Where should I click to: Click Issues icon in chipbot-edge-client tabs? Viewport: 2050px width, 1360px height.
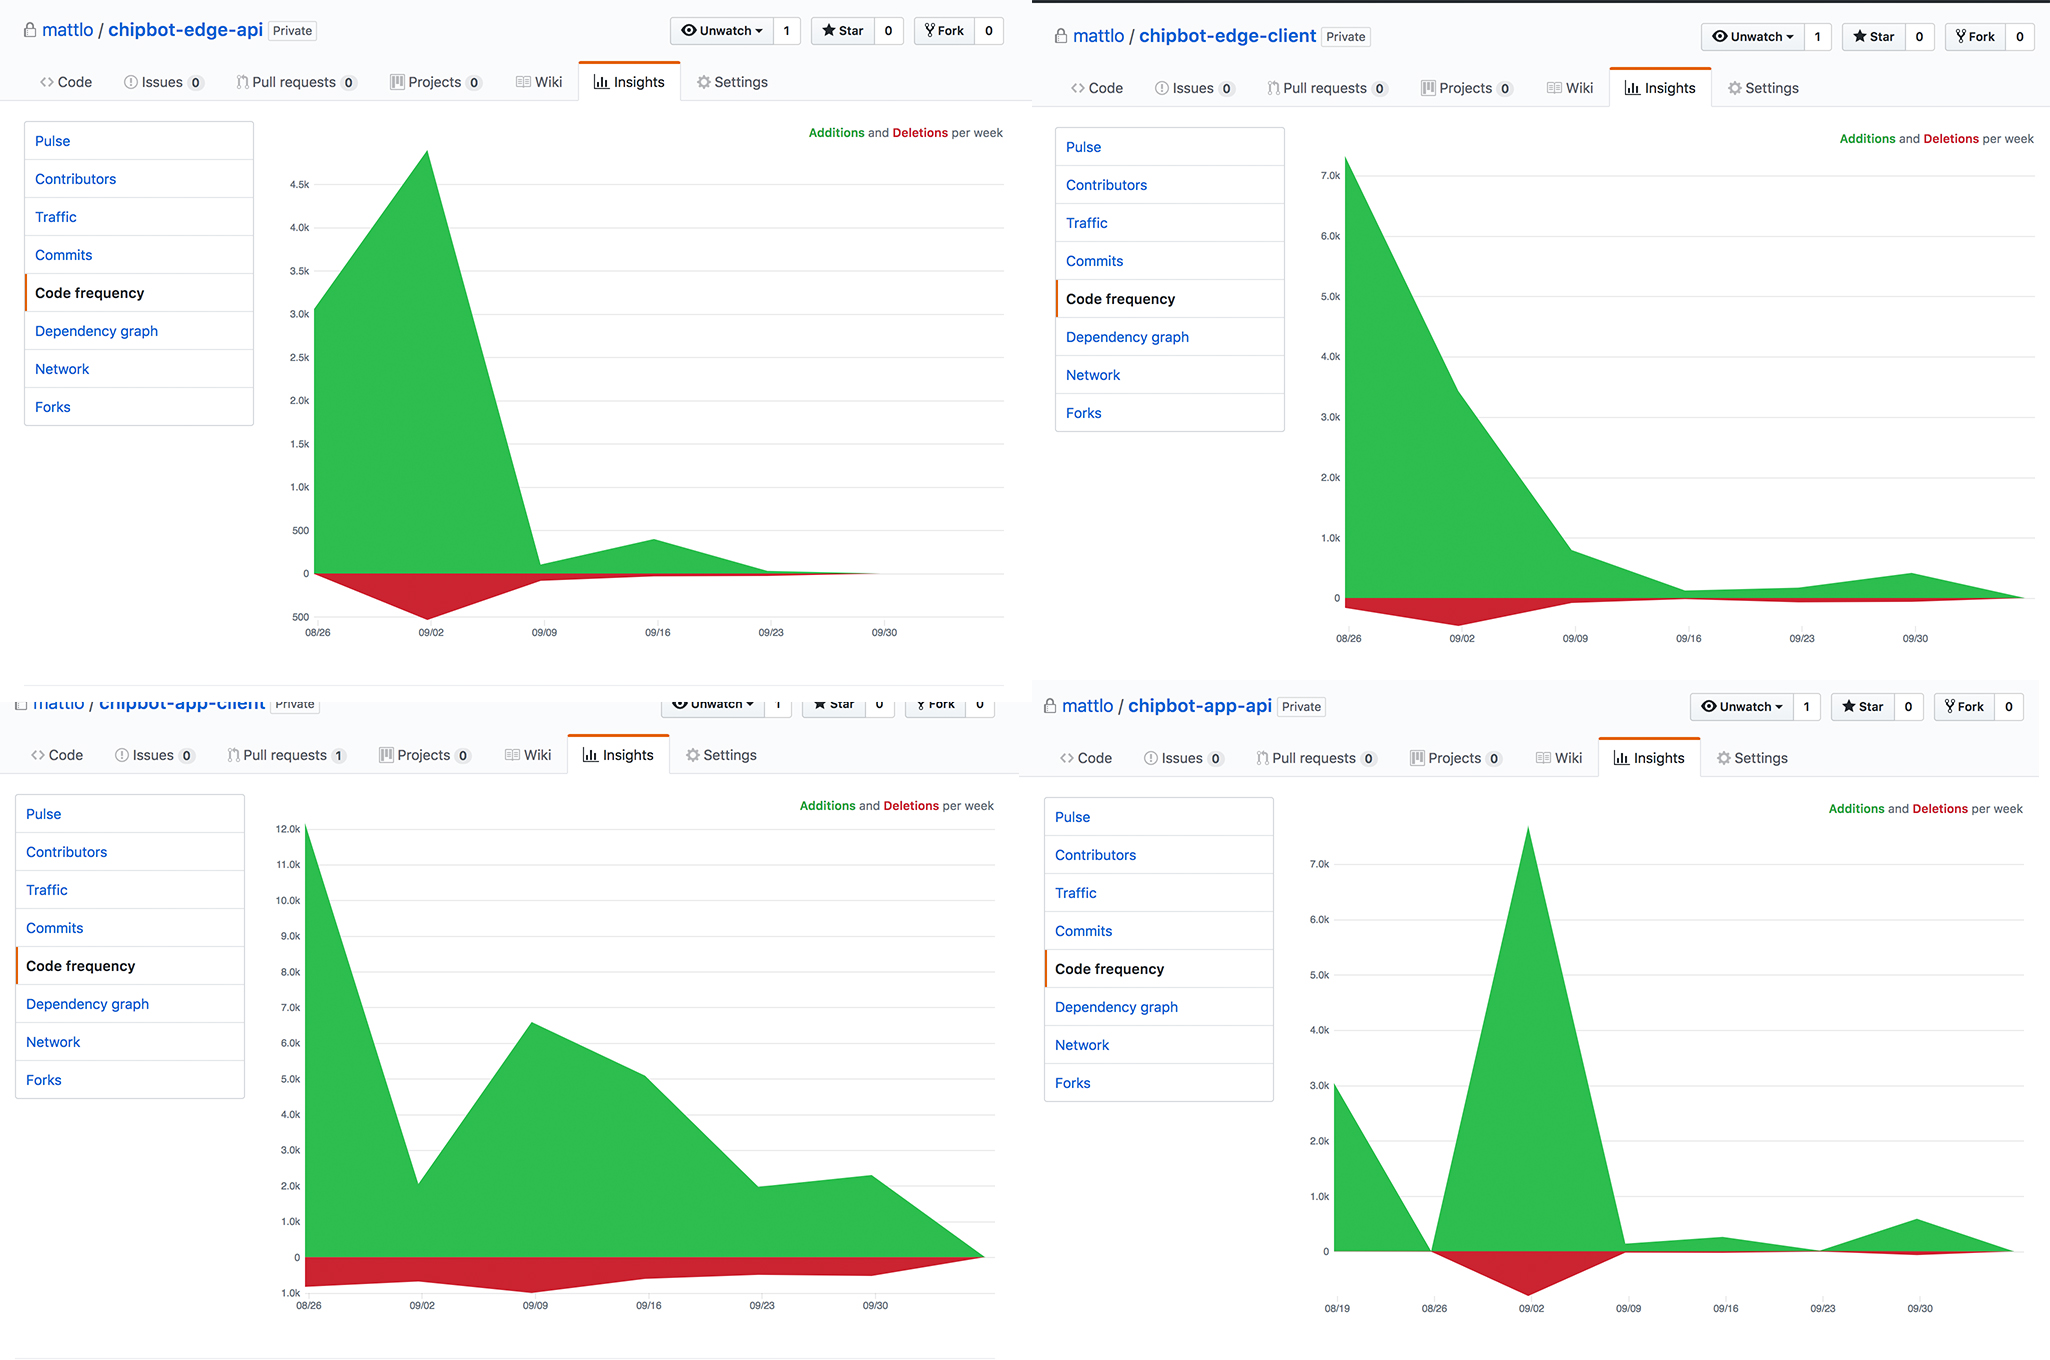1162,88
